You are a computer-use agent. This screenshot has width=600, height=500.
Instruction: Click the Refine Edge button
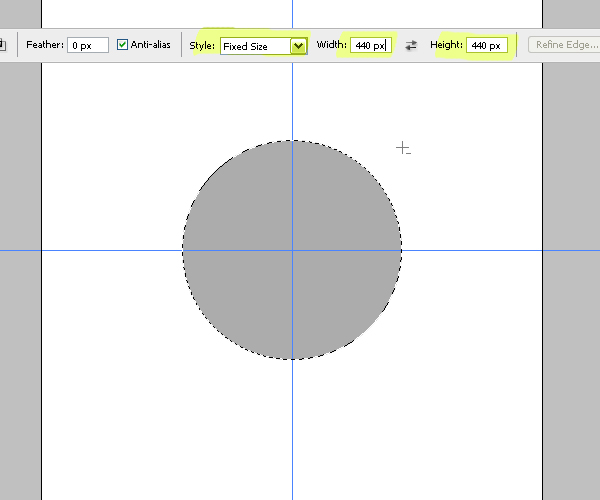(x=566, y=45)
